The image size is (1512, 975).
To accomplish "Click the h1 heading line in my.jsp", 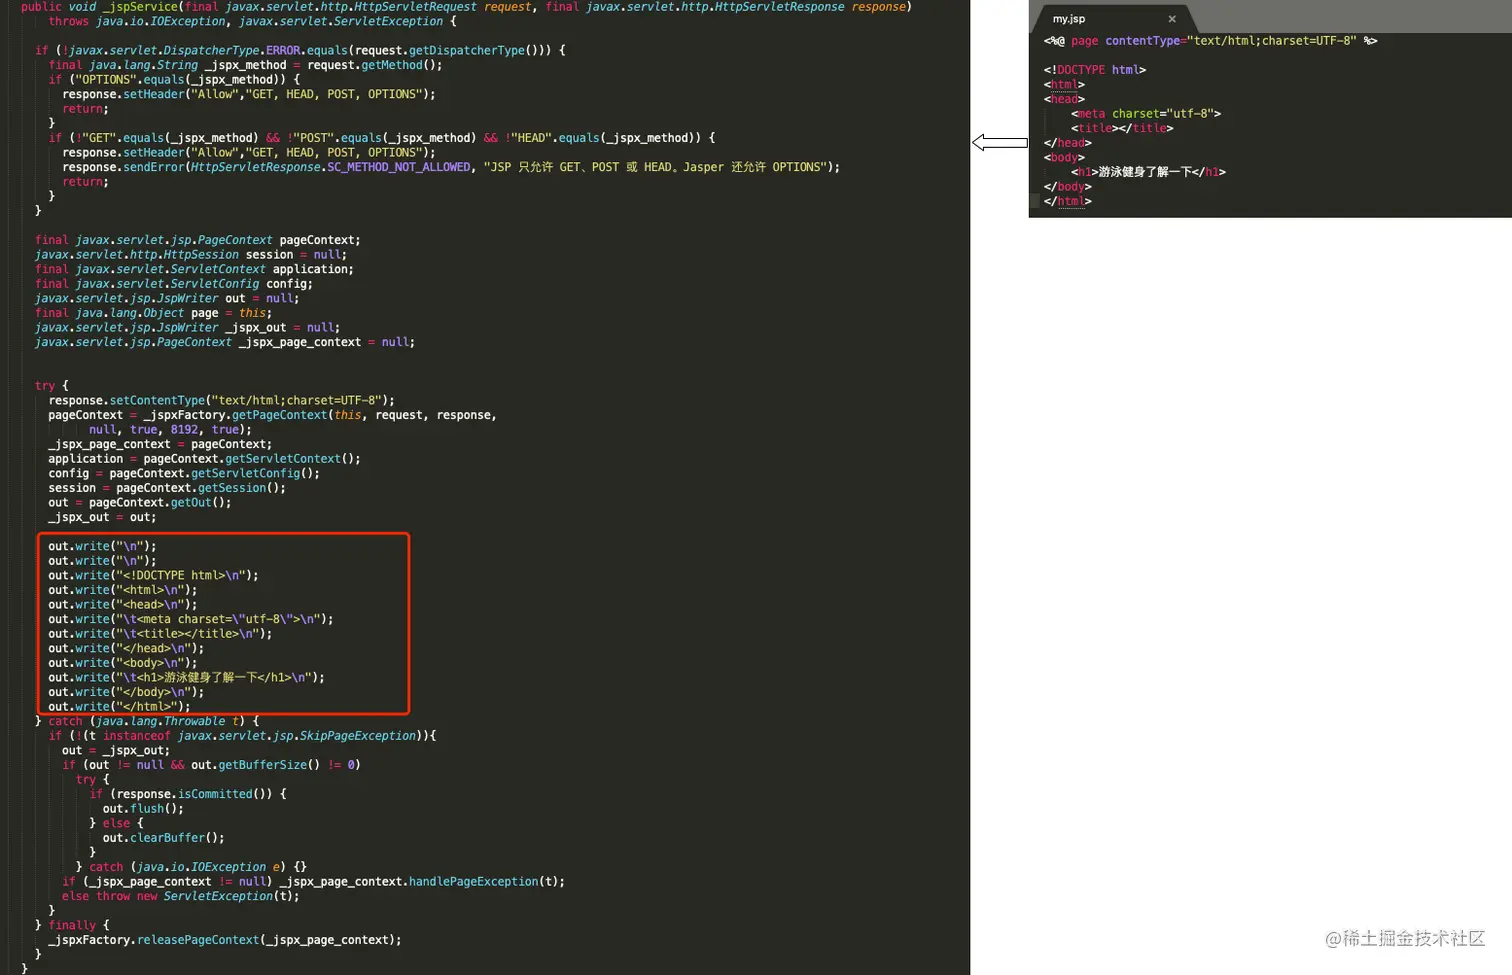I will (1148, 172).
